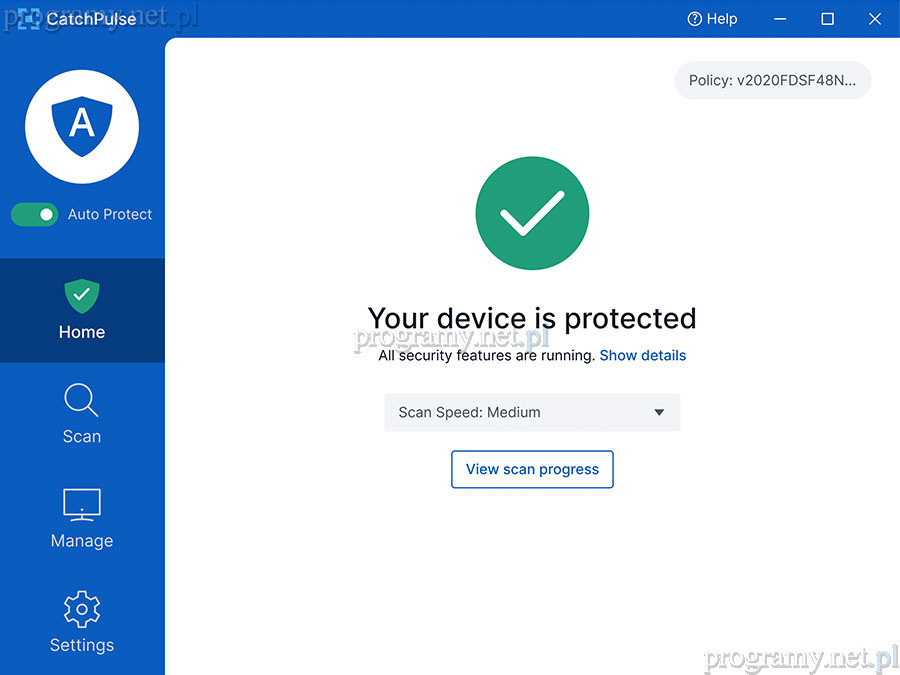Open Settings using the gear icon
The height and width of the screenshot is (675, 900).
pyautogui.click(x=81, y=609)
